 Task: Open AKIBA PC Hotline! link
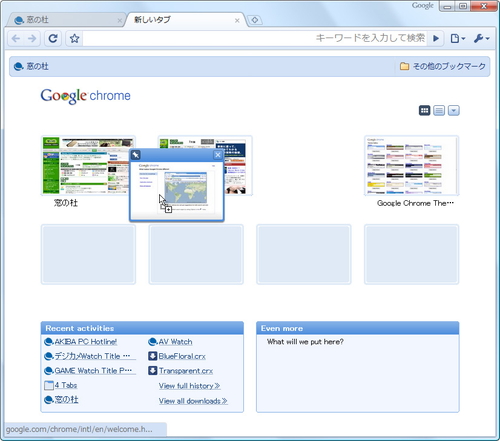pos(86,342)
